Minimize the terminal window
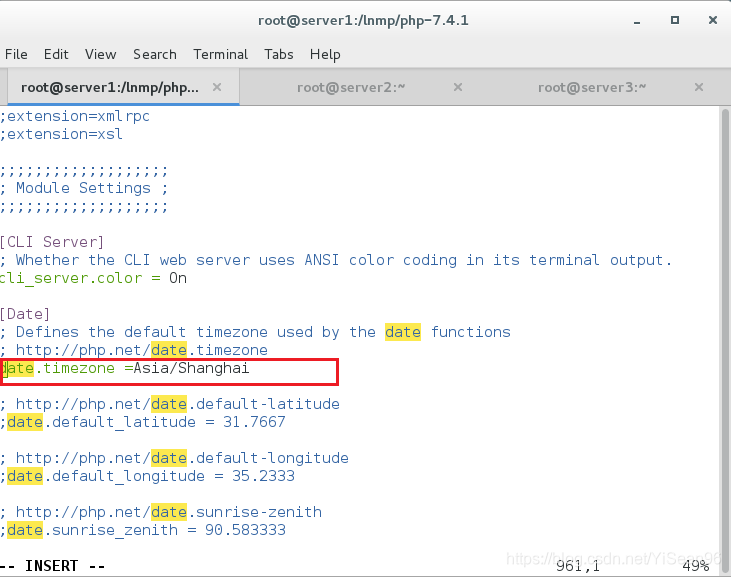The width and height of the screenshot is (731, 577). (x=637, y=21)
